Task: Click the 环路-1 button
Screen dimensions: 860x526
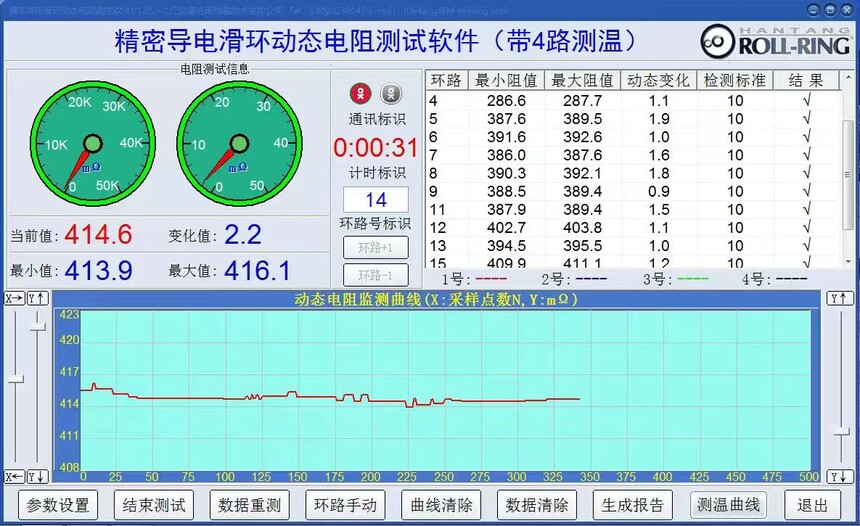Action: 376,275
